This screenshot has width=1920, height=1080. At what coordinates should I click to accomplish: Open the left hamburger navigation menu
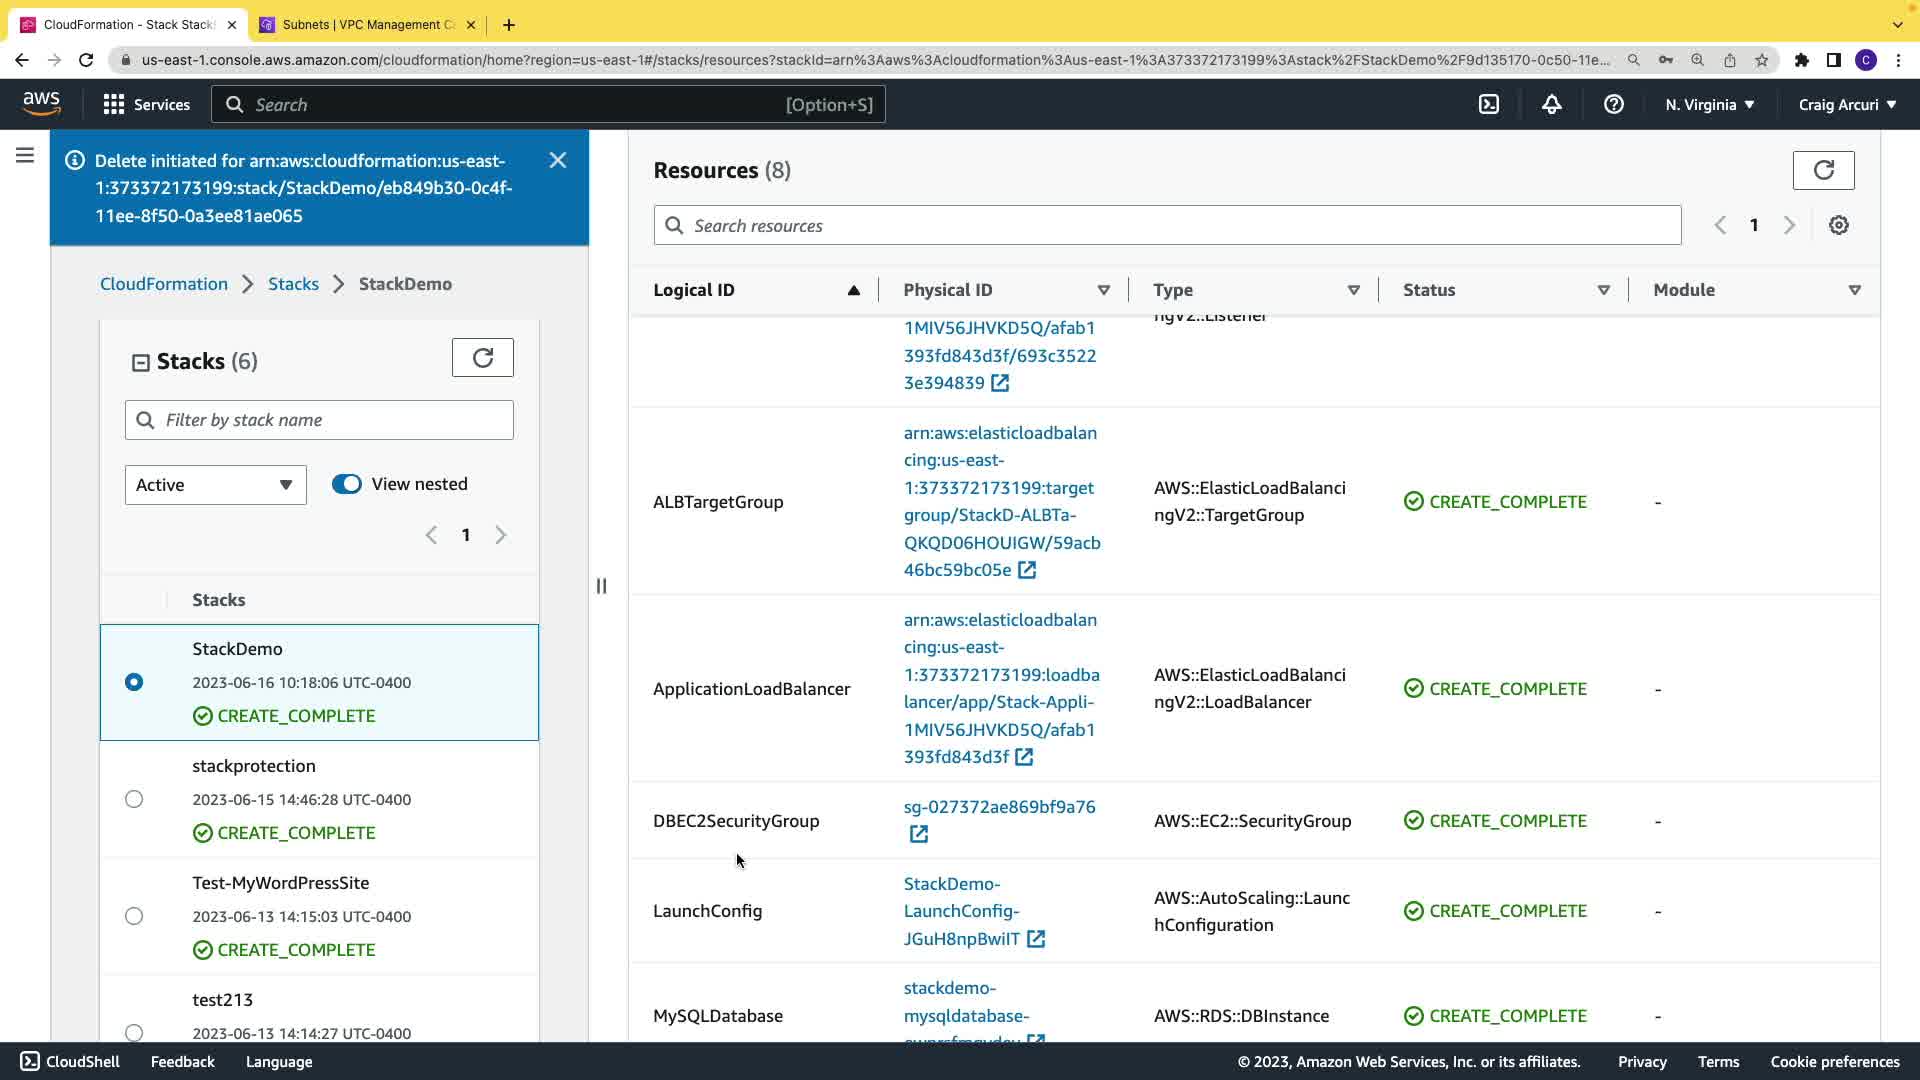point(25,156)
